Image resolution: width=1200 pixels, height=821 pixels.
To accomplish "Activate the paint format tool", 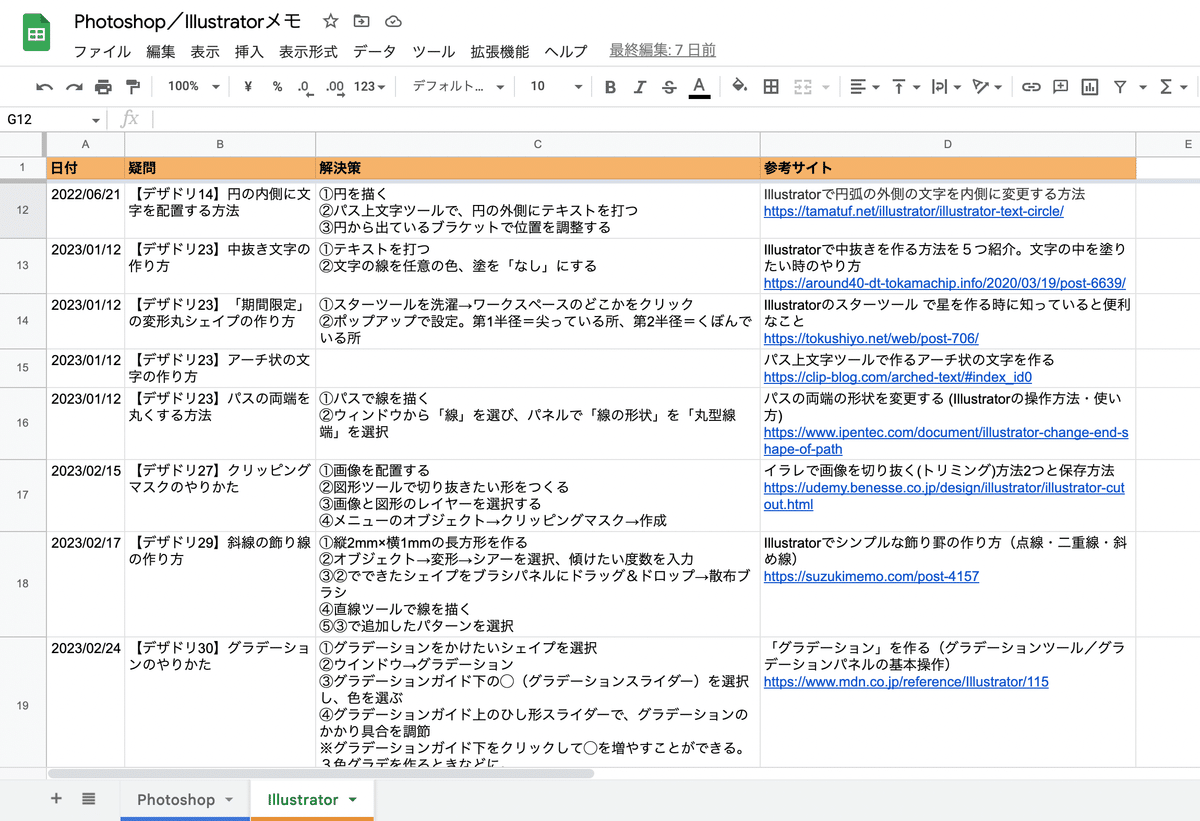I will point(133,87).
